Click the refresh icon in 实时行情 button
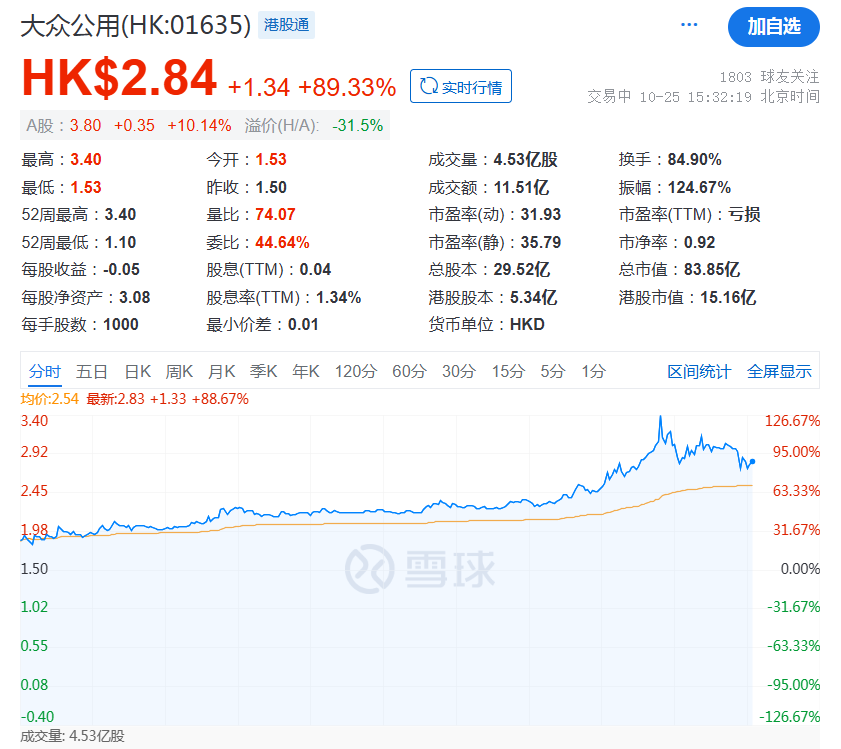 [x=429, y=87]
